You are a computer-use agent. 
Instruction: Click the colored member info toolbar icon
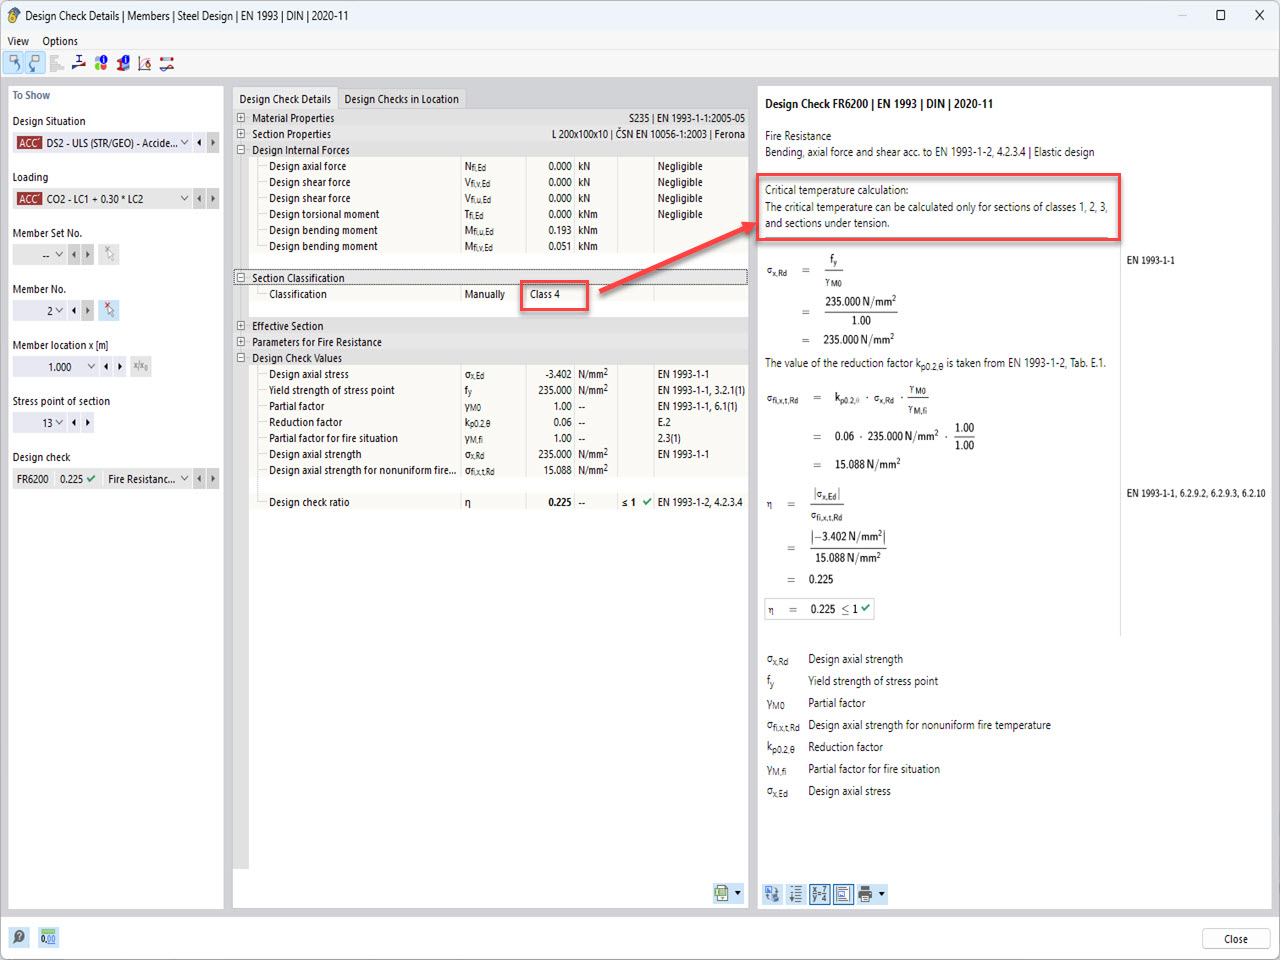[x=100, y=62]
